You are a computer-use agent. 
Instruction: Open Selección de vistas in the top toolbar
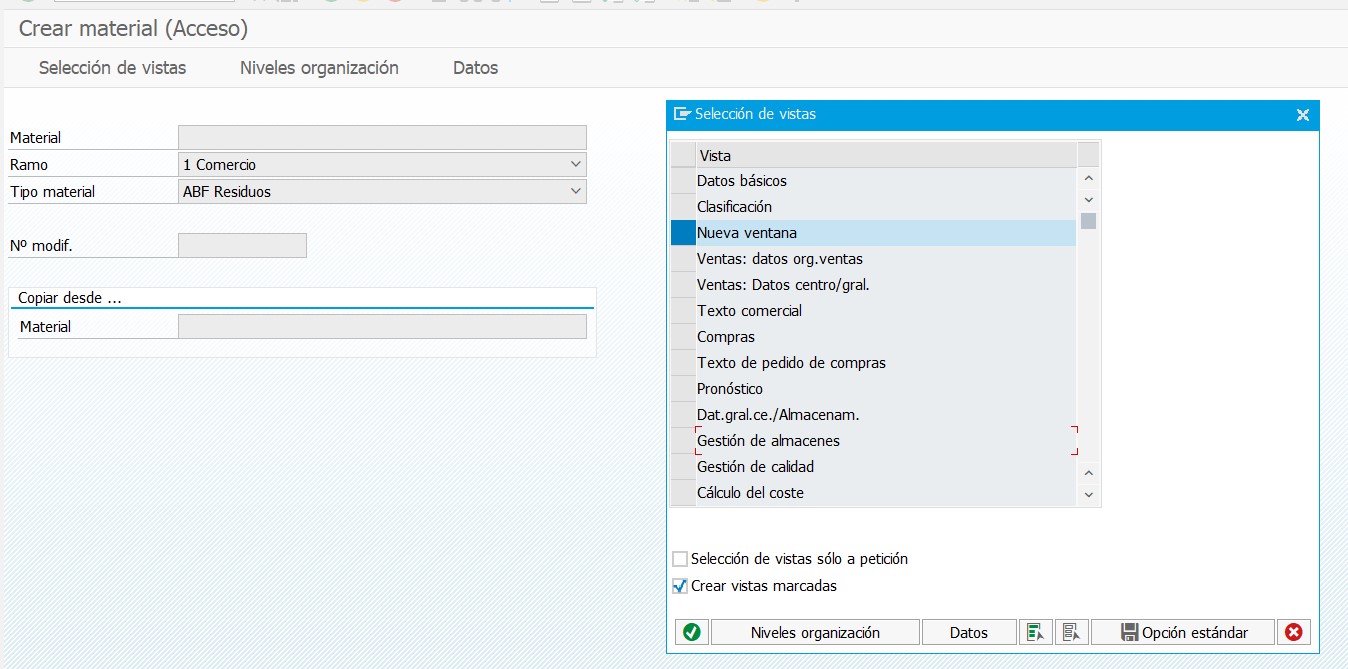(112, 68)
